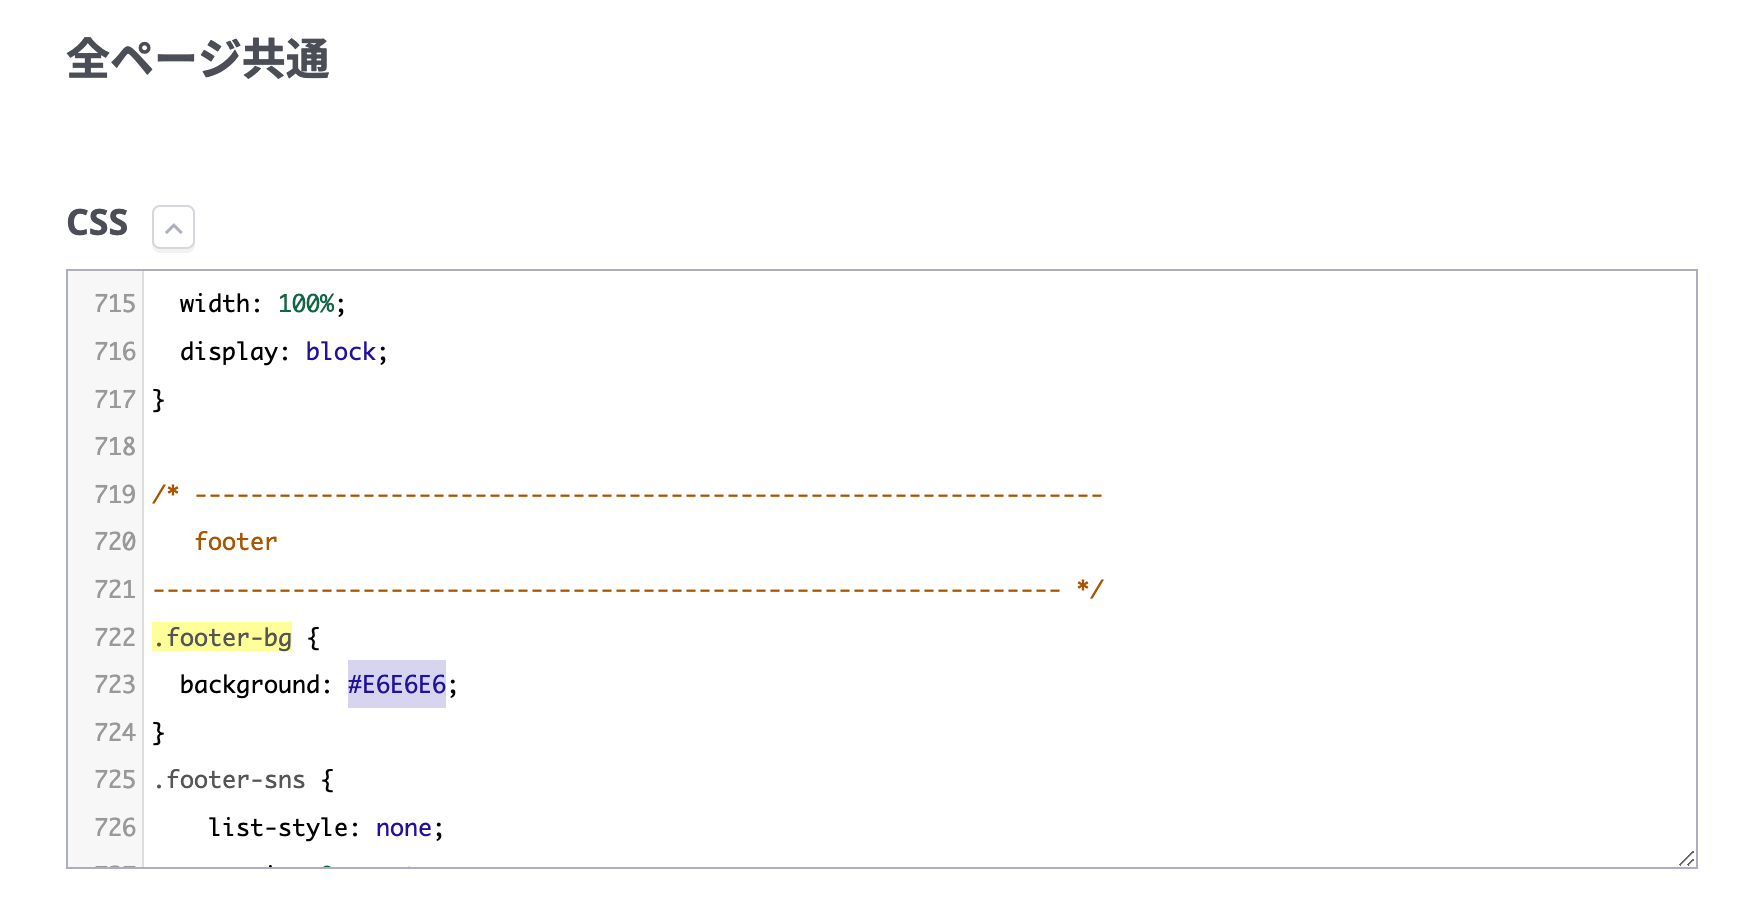Click the background property name

(249, 685)
